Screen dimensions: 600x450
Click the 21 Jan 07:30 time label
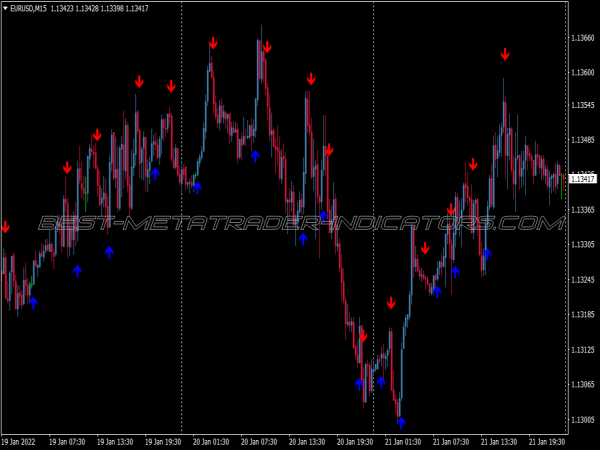451,442
